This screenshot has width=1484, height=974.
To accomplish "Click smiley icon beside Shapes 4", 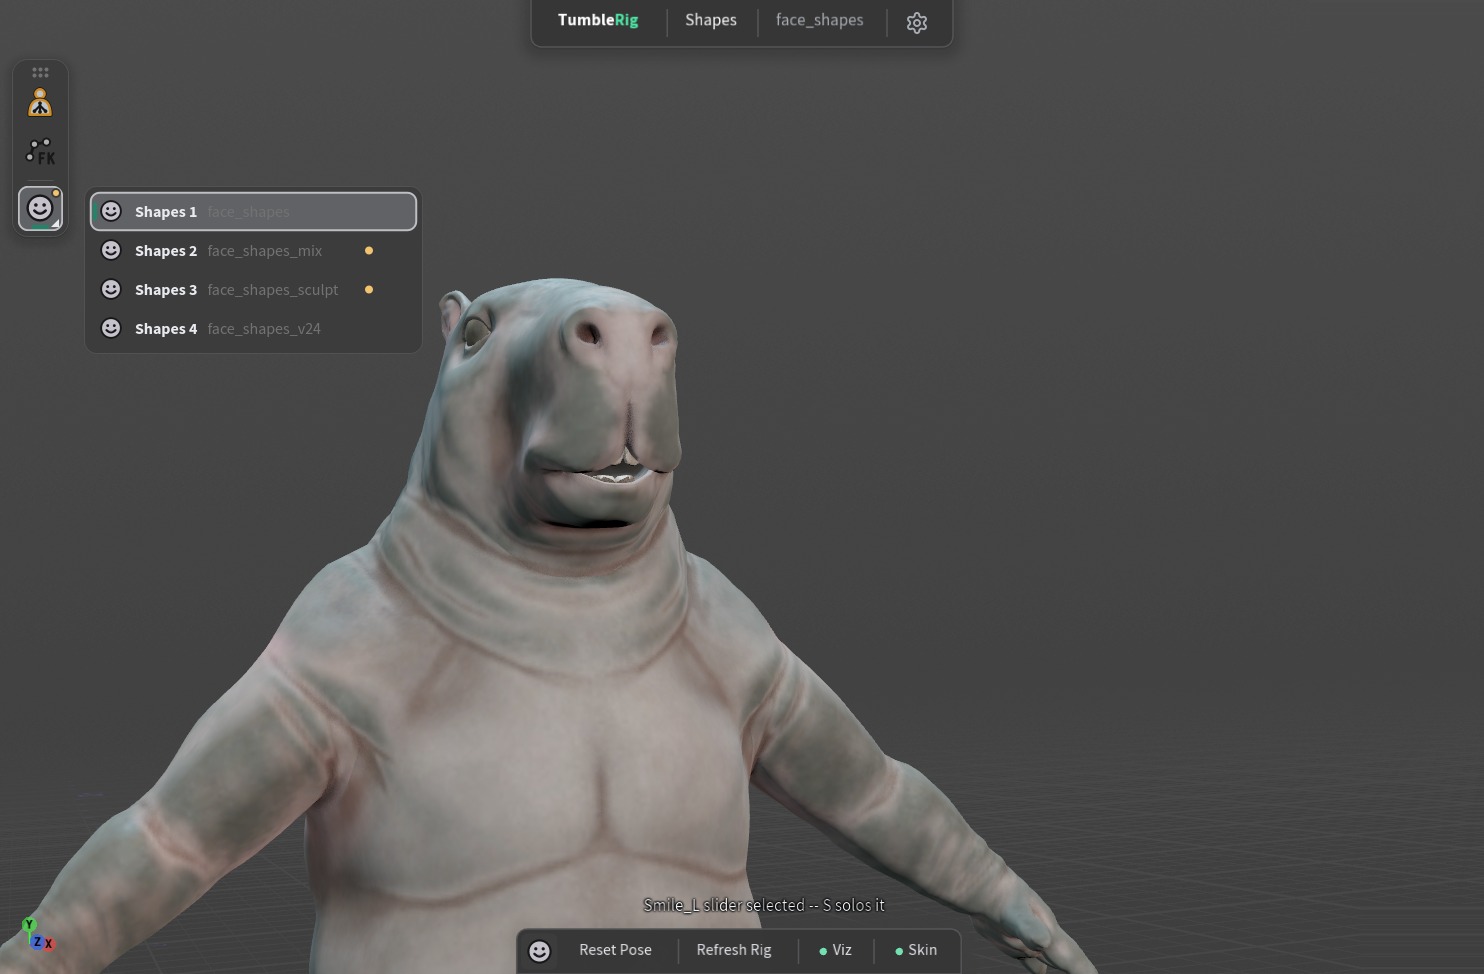I will (x=111, y=328).
